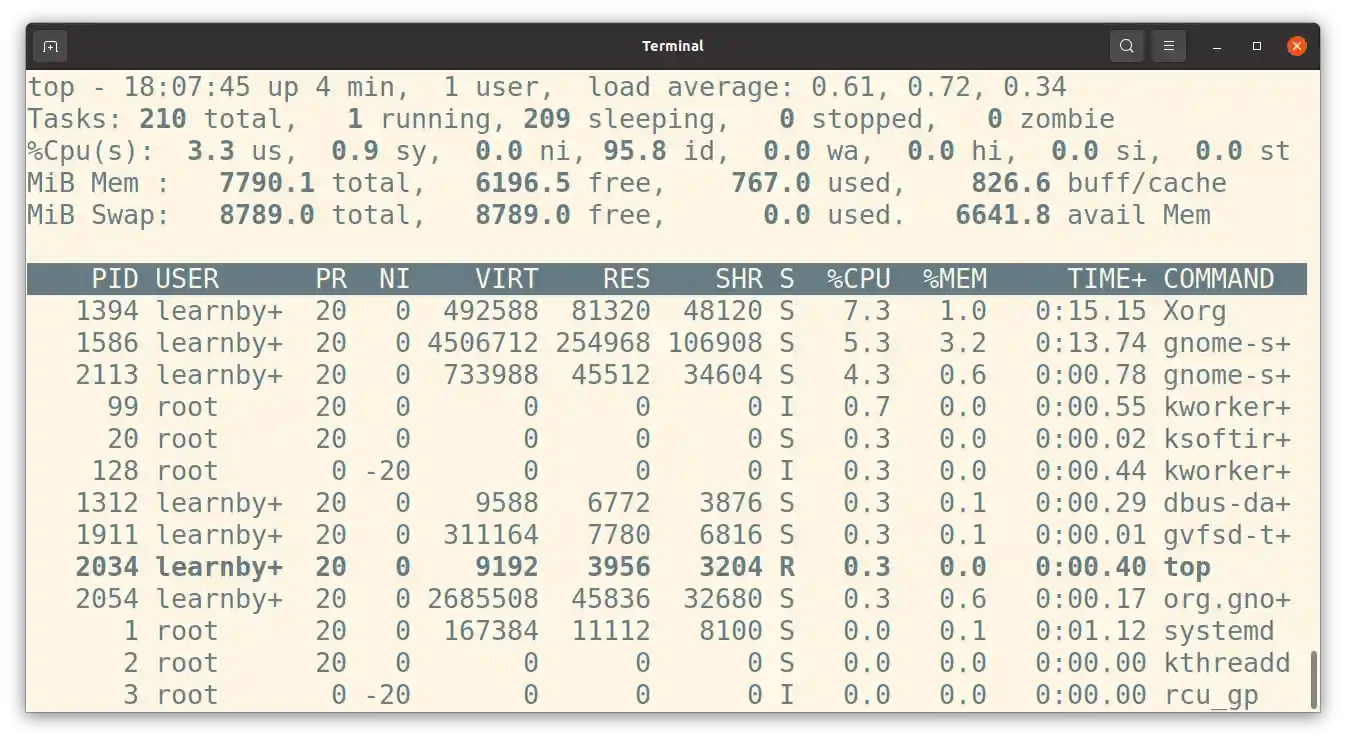Select the USER column header
Viewport: 1346px width, 741px height.
pyautogui.click(x=187, y=278)
